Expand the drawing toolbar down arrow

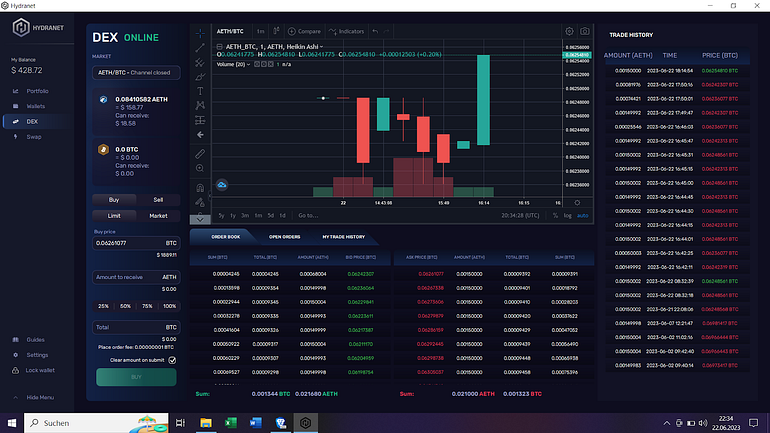pyautogui.click(x=200, y=219)
